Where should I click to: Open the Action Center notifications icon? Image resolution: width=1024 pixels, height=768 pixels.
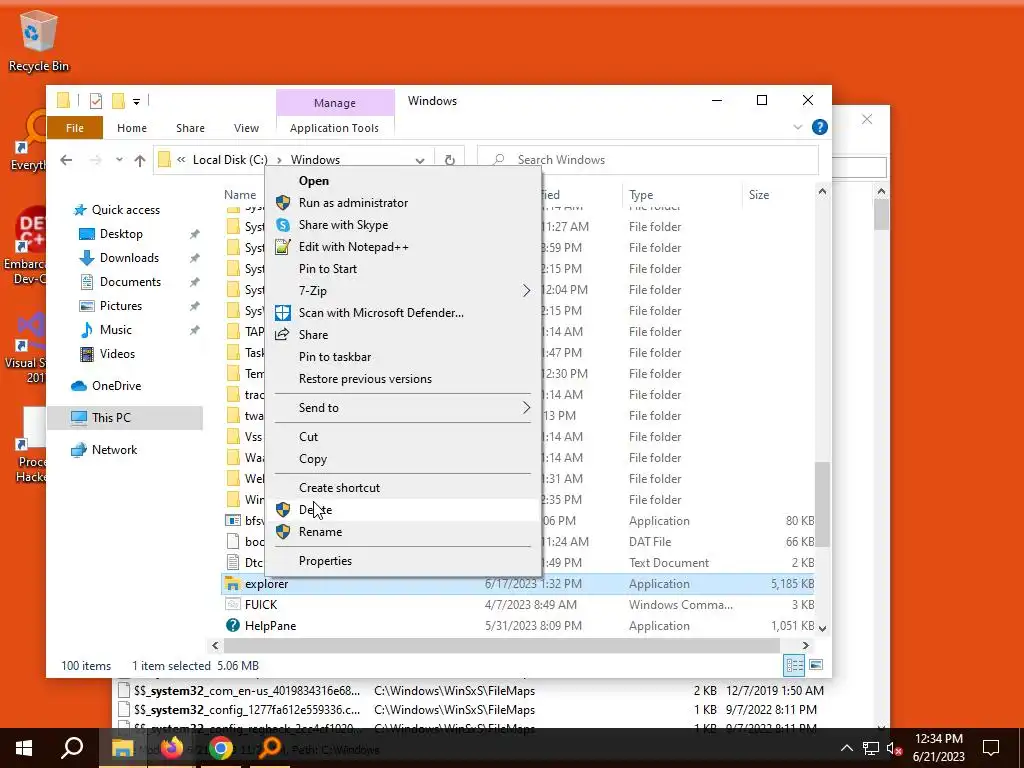point(991,748)
